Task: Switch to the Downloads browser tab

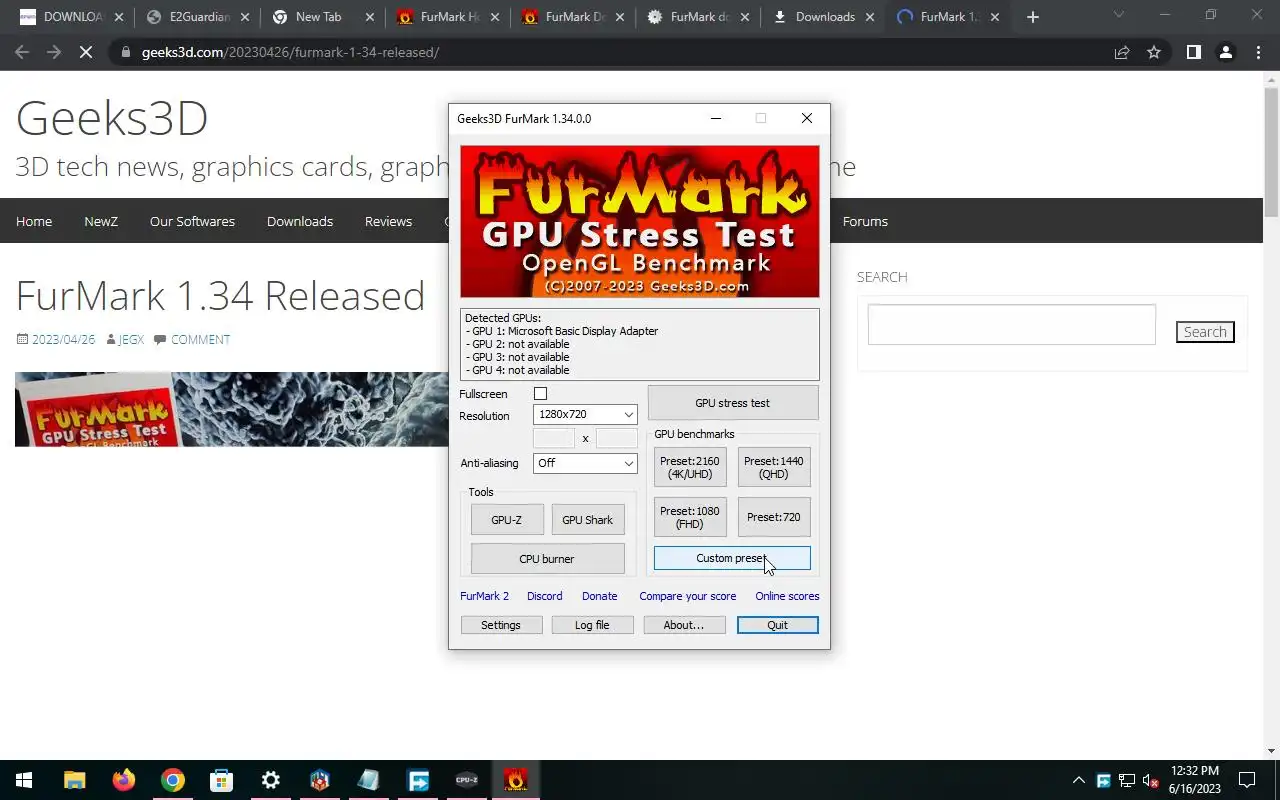Action: [x=825, y=17]
